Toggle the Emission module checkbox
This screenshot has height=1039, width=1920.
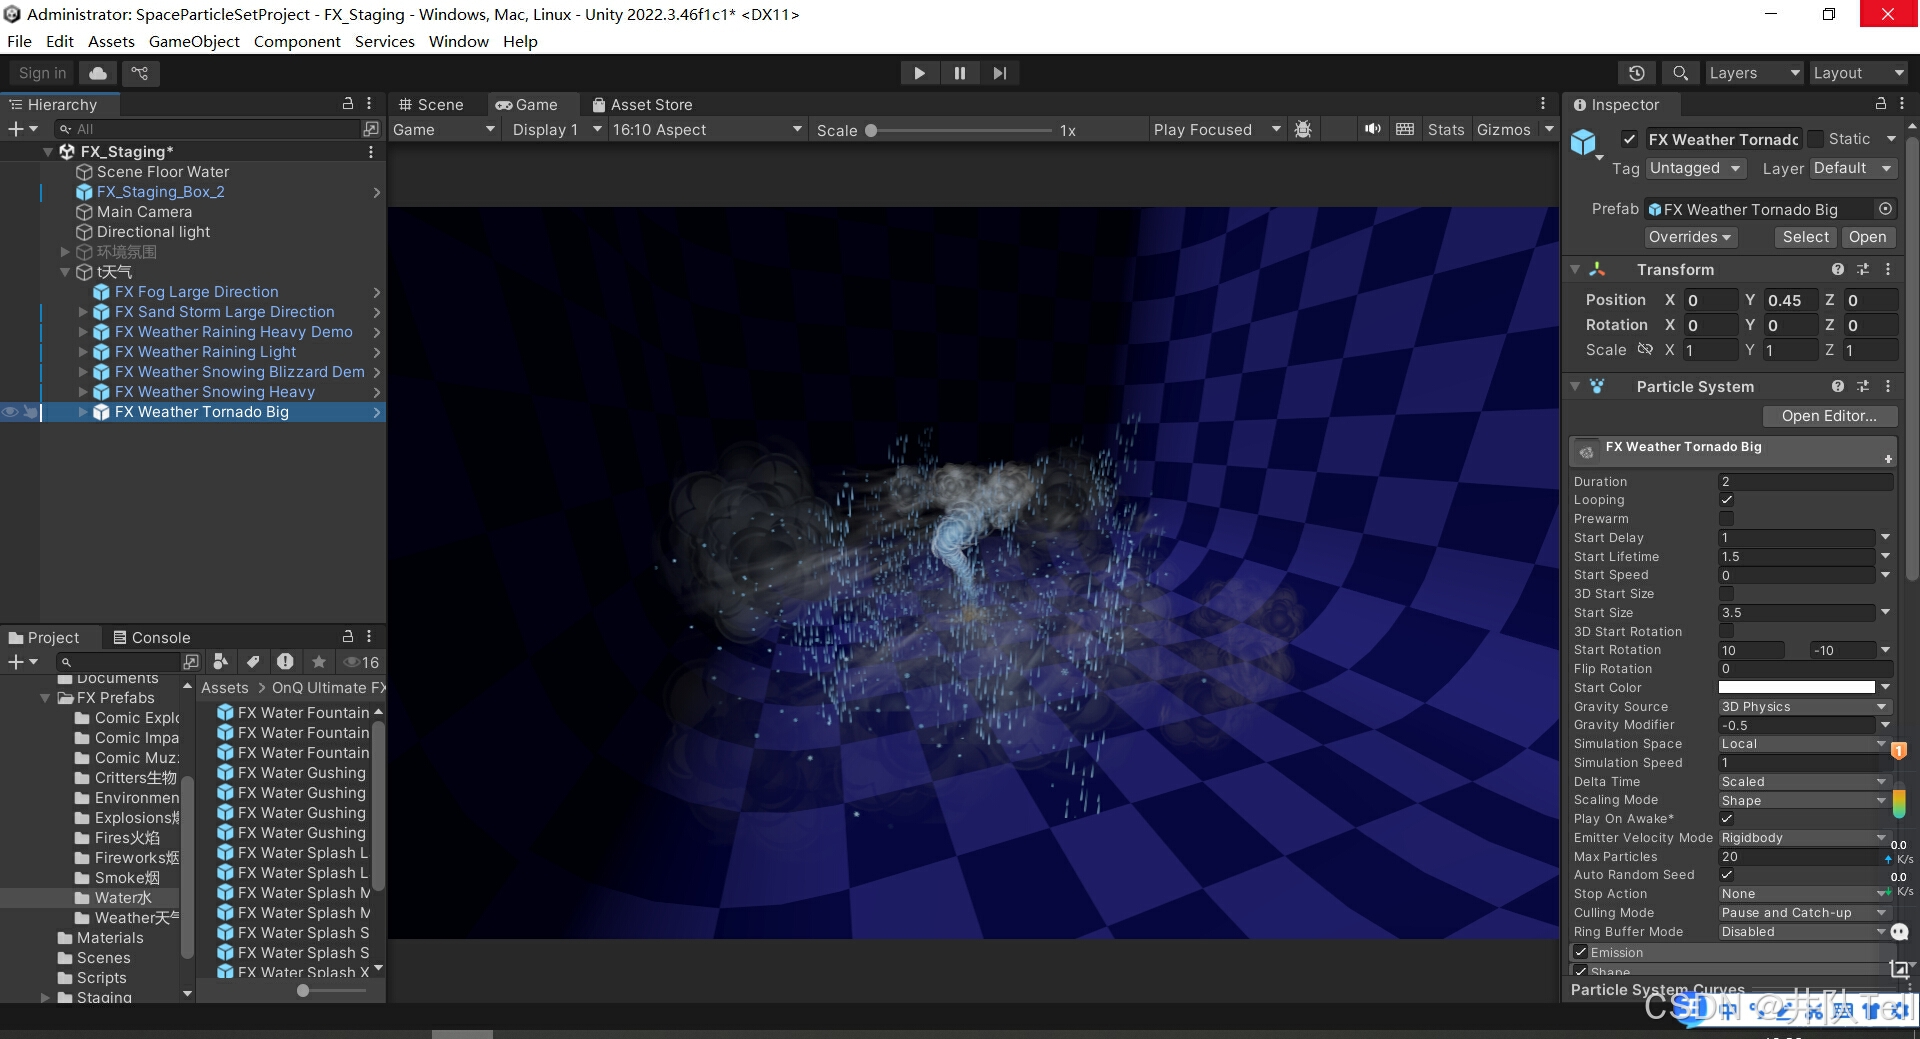[x=1581, y=953]
